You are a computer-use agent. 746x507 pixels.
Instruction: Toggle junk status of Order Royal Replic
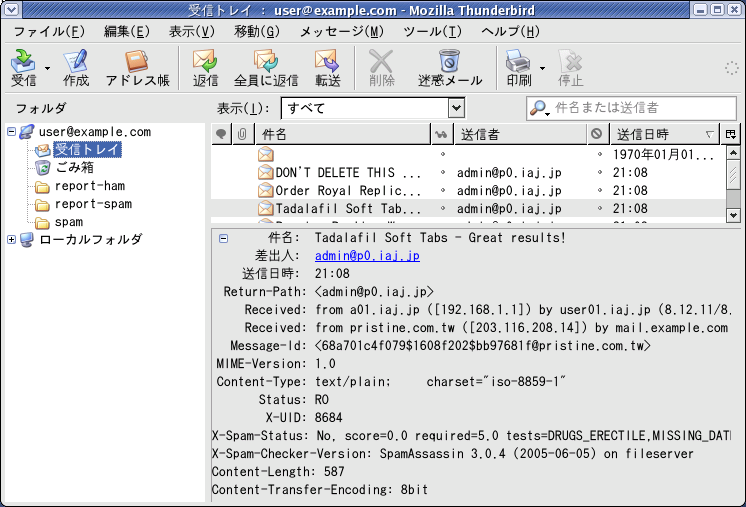pos(599,190)
